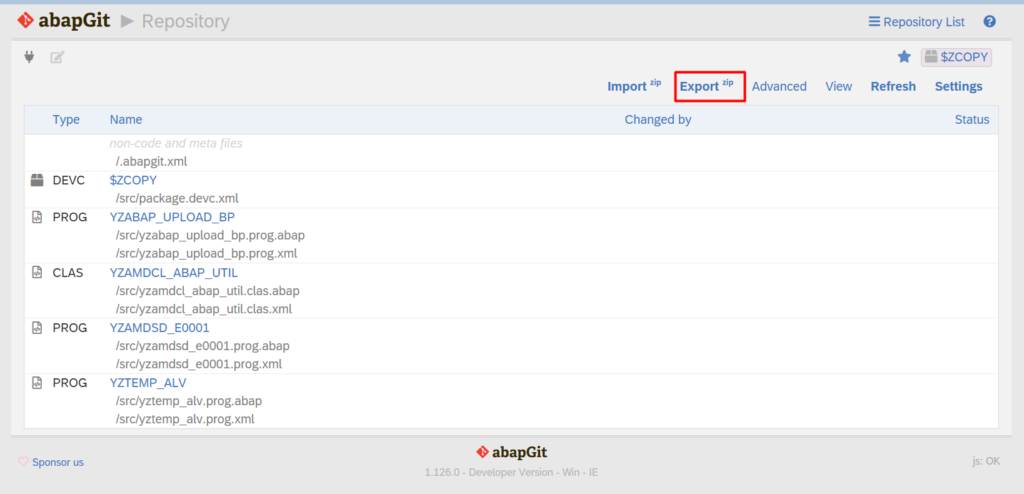The image size is (1024, 494).
Task: Open repository Settings
Action: (958, 86)
